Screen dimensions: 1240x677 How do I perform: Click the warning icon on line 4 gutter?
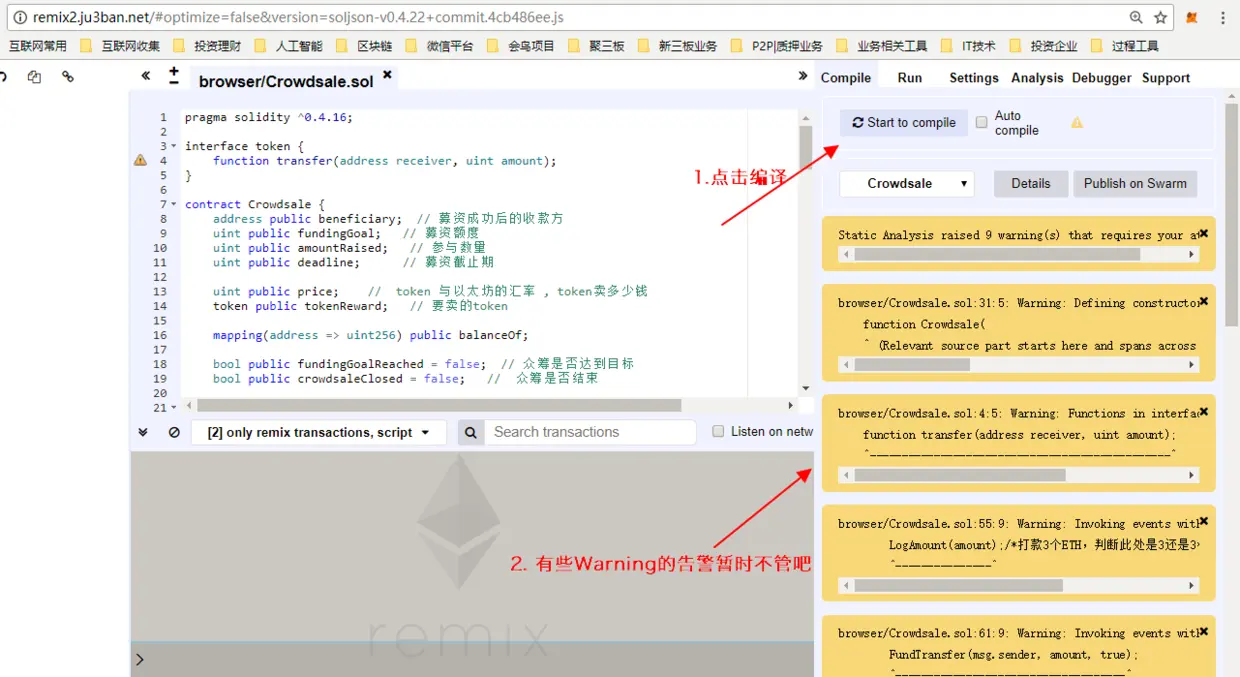140,160
